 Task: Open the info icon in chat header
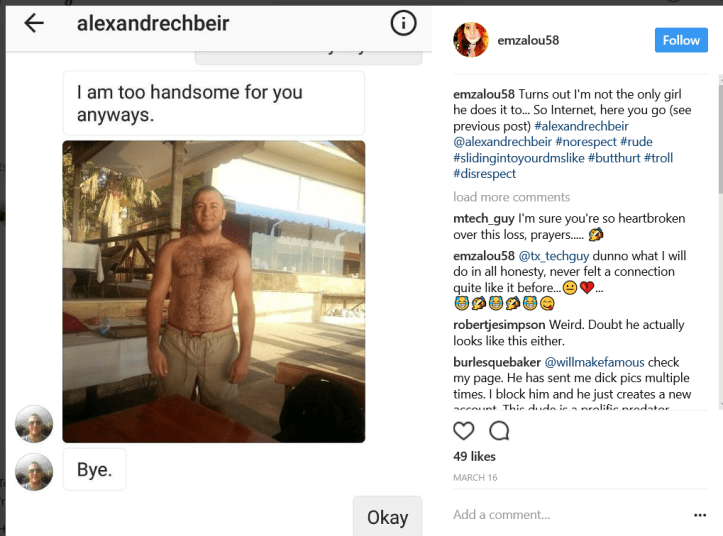tap(403, 23)
